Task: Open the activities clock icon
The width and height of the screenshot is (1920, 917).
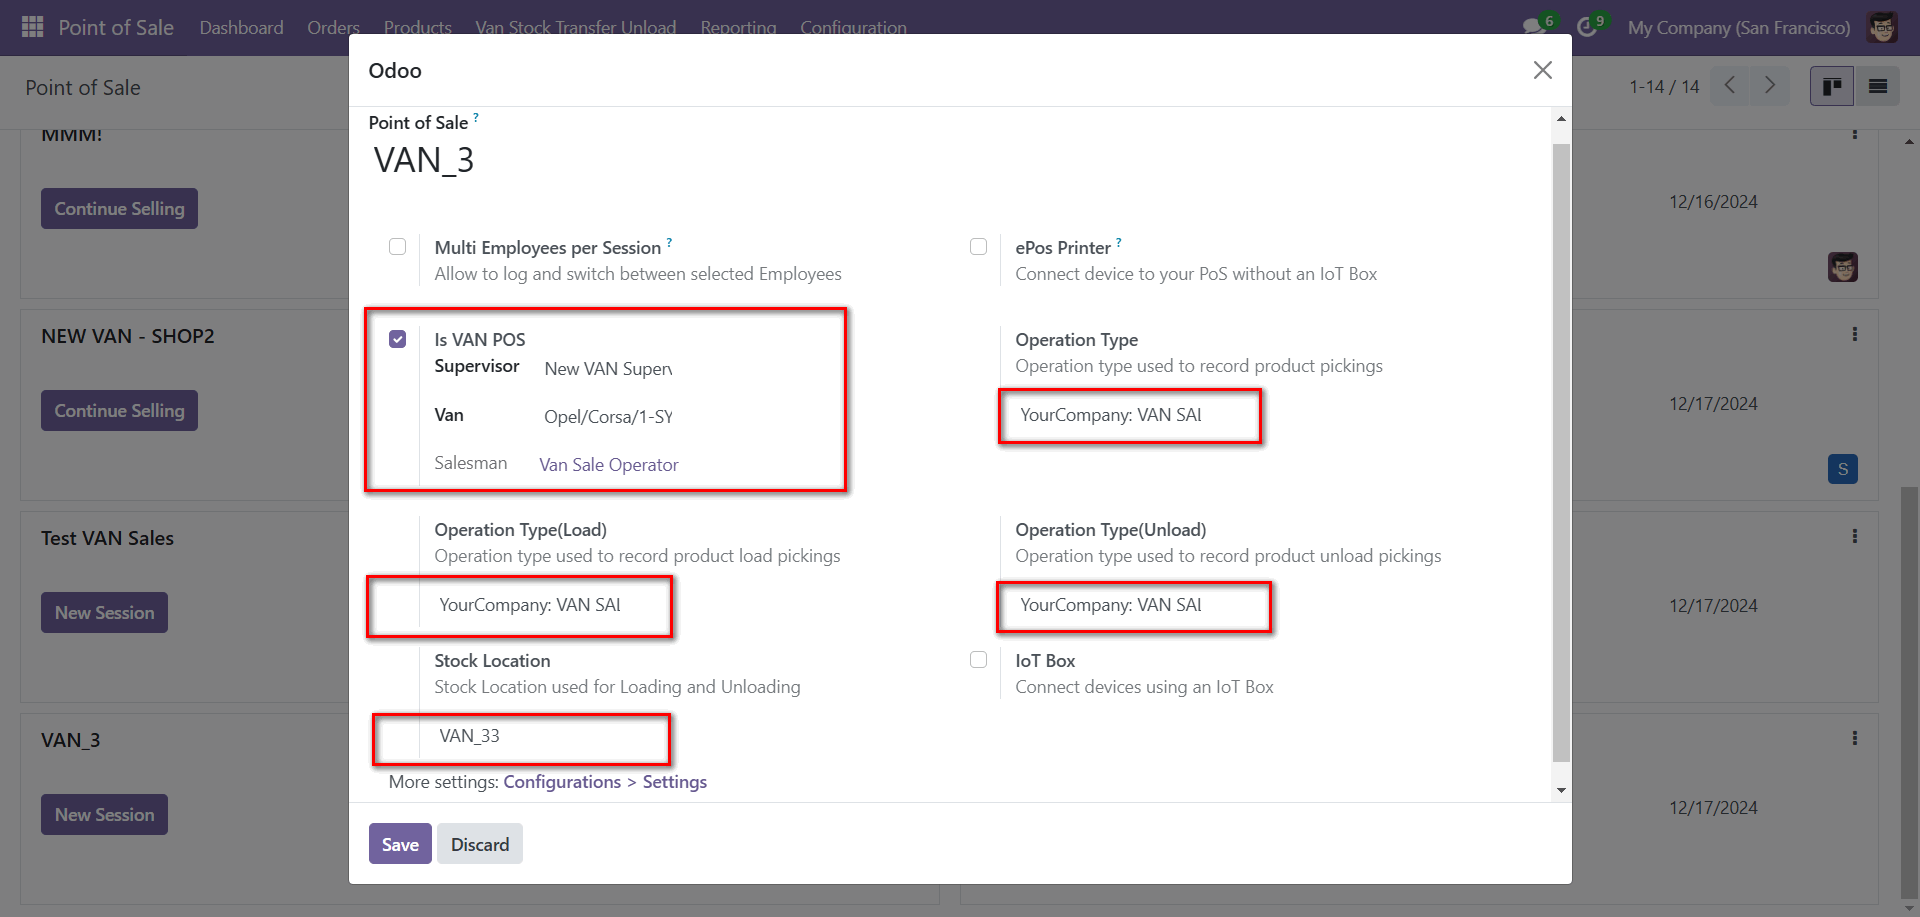Action: (x=1587, y=27)
